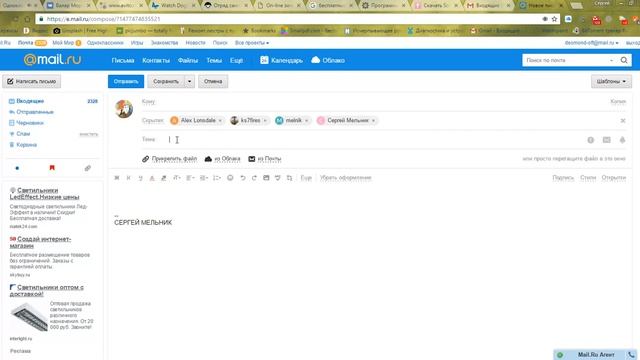Filter by flagged red flag icon

tap(52, 168)
